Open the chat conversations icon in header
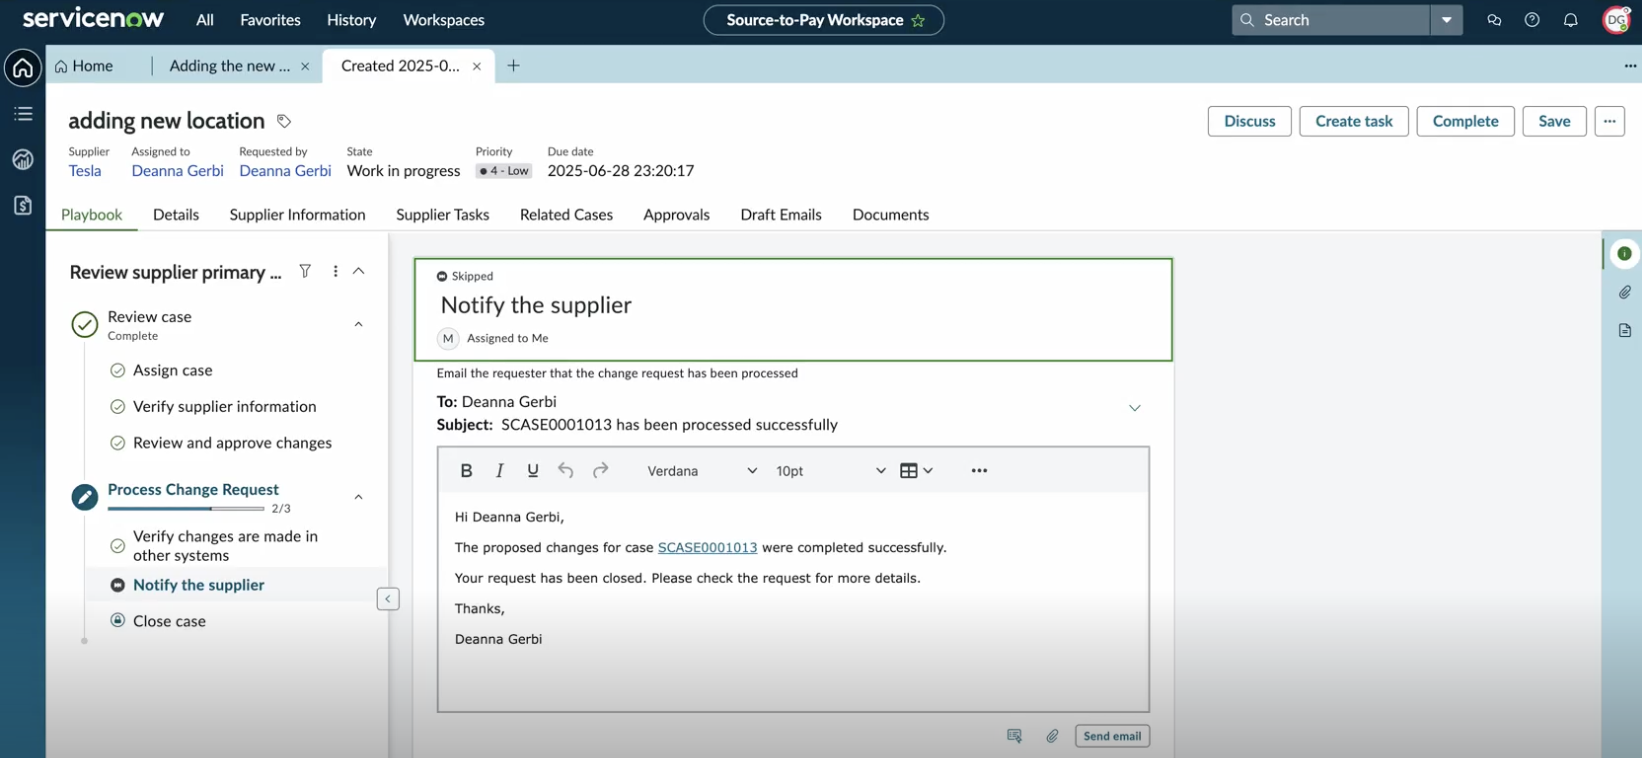 coord(1494,20)
